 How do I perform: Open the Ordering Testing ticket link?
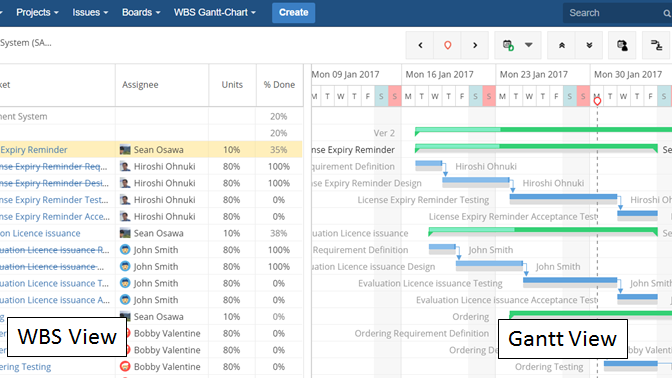click(x=26, y=367)
